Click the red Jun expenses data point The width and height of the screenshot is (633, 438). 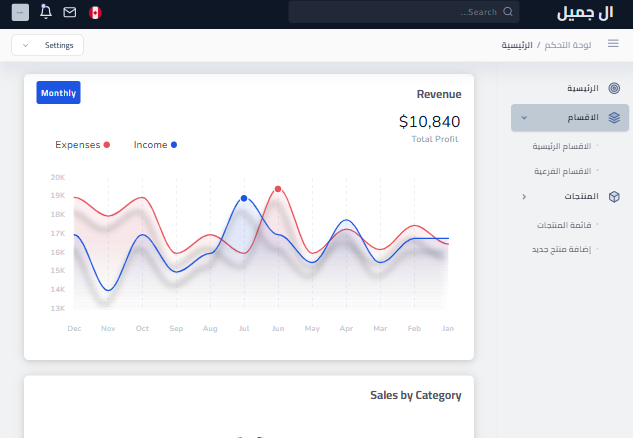pyautogui.click(x=278, y=188)
